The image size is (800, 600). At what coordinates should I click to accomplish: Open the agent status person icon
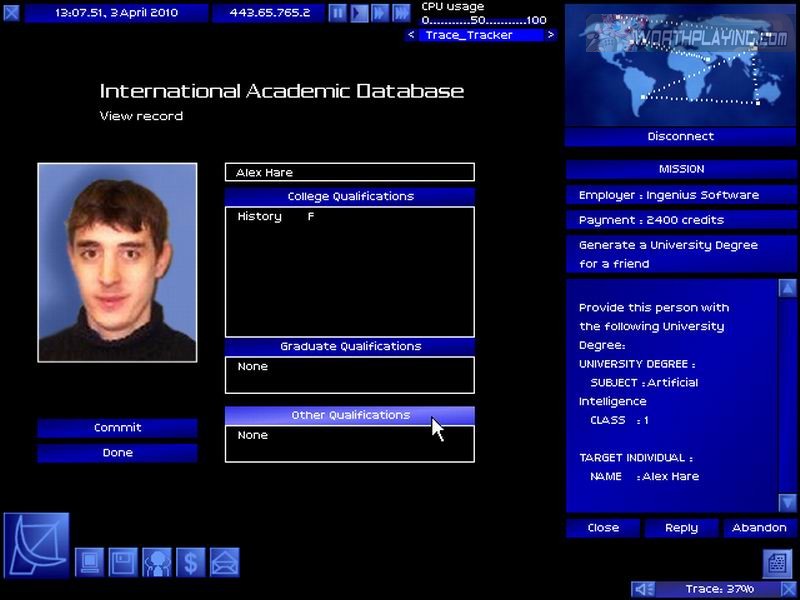[x=157, y=562]
